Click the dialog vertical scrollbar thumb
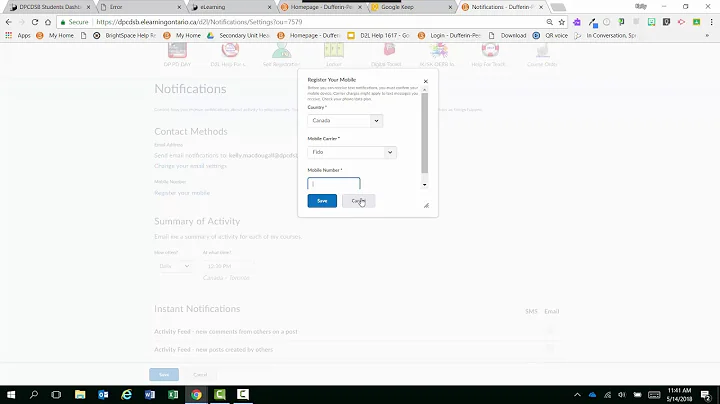Viewport: 720px width, 404px height. tap(424, 133)
